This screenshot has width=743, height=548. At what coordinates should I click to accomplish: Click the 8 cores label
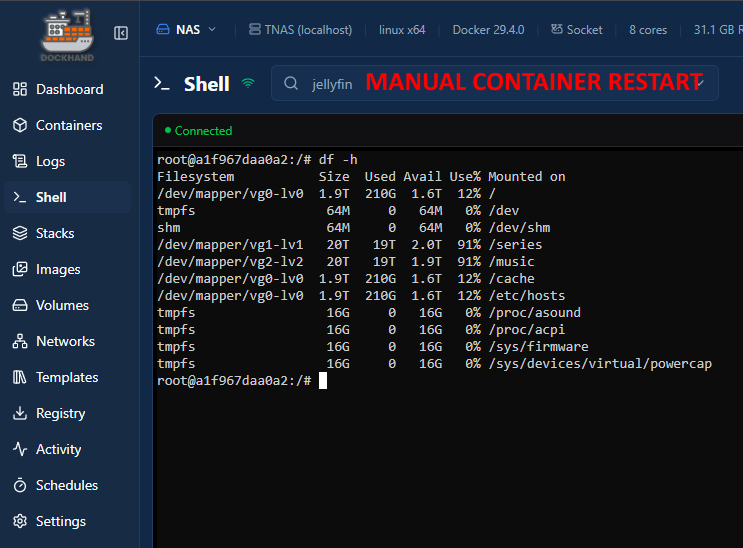pos(648,30)
